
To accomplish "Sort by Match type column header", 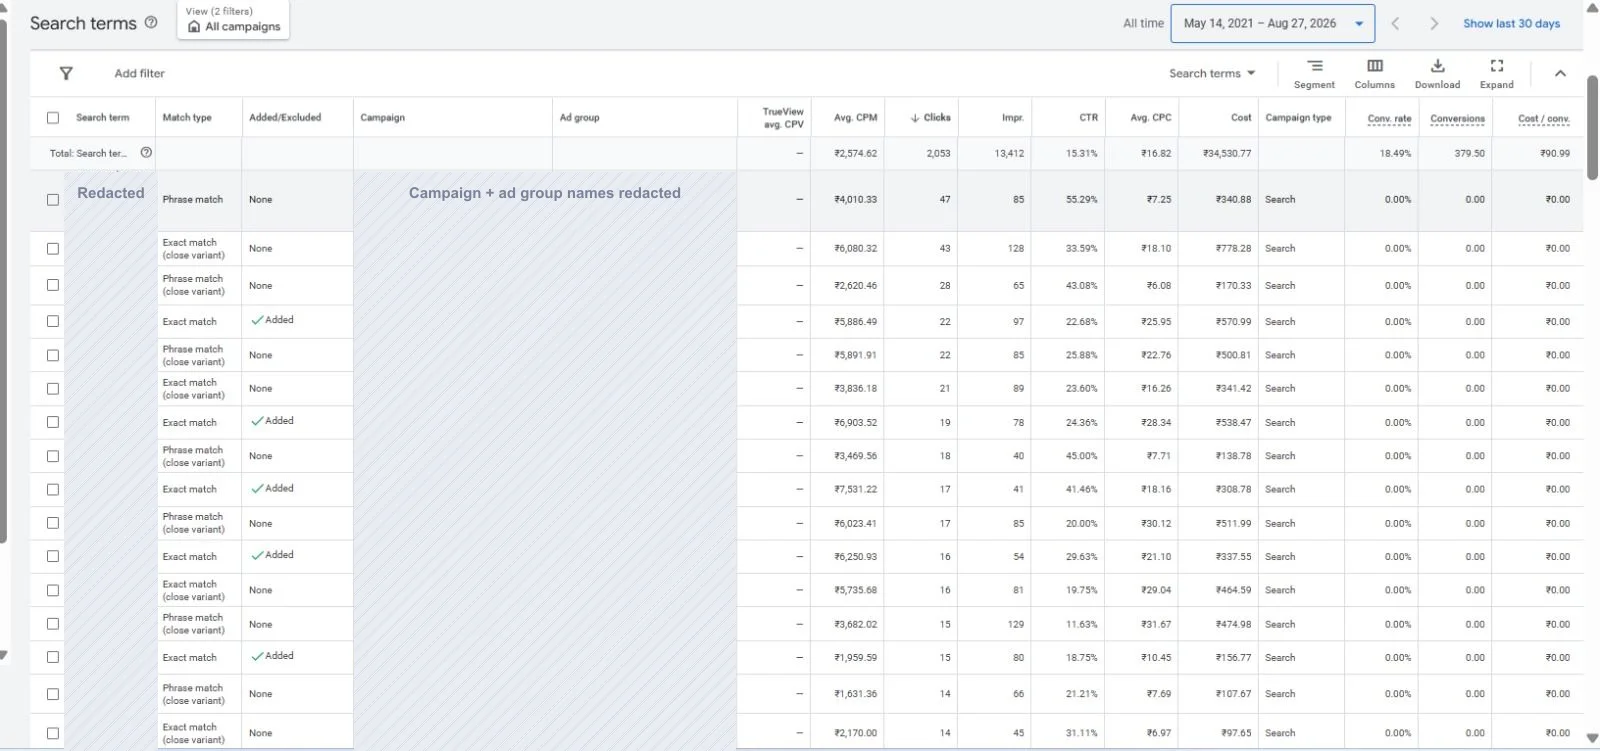I will click(187, 118).
